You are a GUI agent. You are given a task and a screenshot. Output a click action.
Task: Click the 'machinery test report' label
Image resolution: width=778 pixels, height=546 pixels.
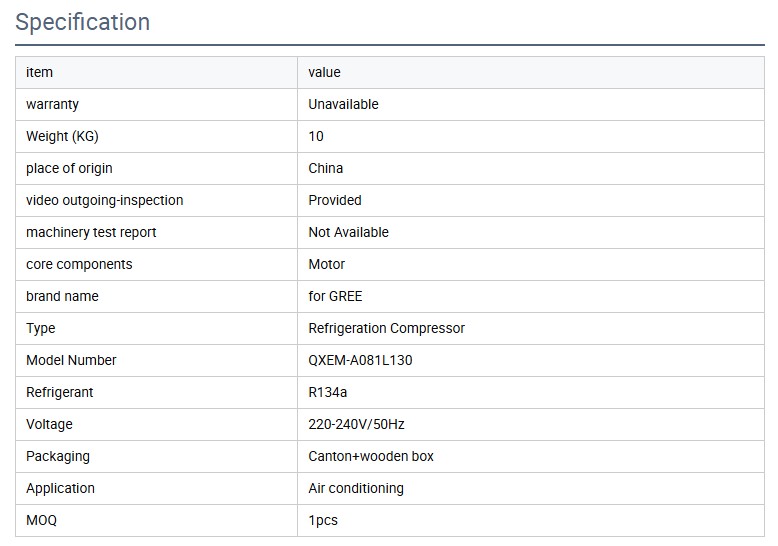click(91, 232)
